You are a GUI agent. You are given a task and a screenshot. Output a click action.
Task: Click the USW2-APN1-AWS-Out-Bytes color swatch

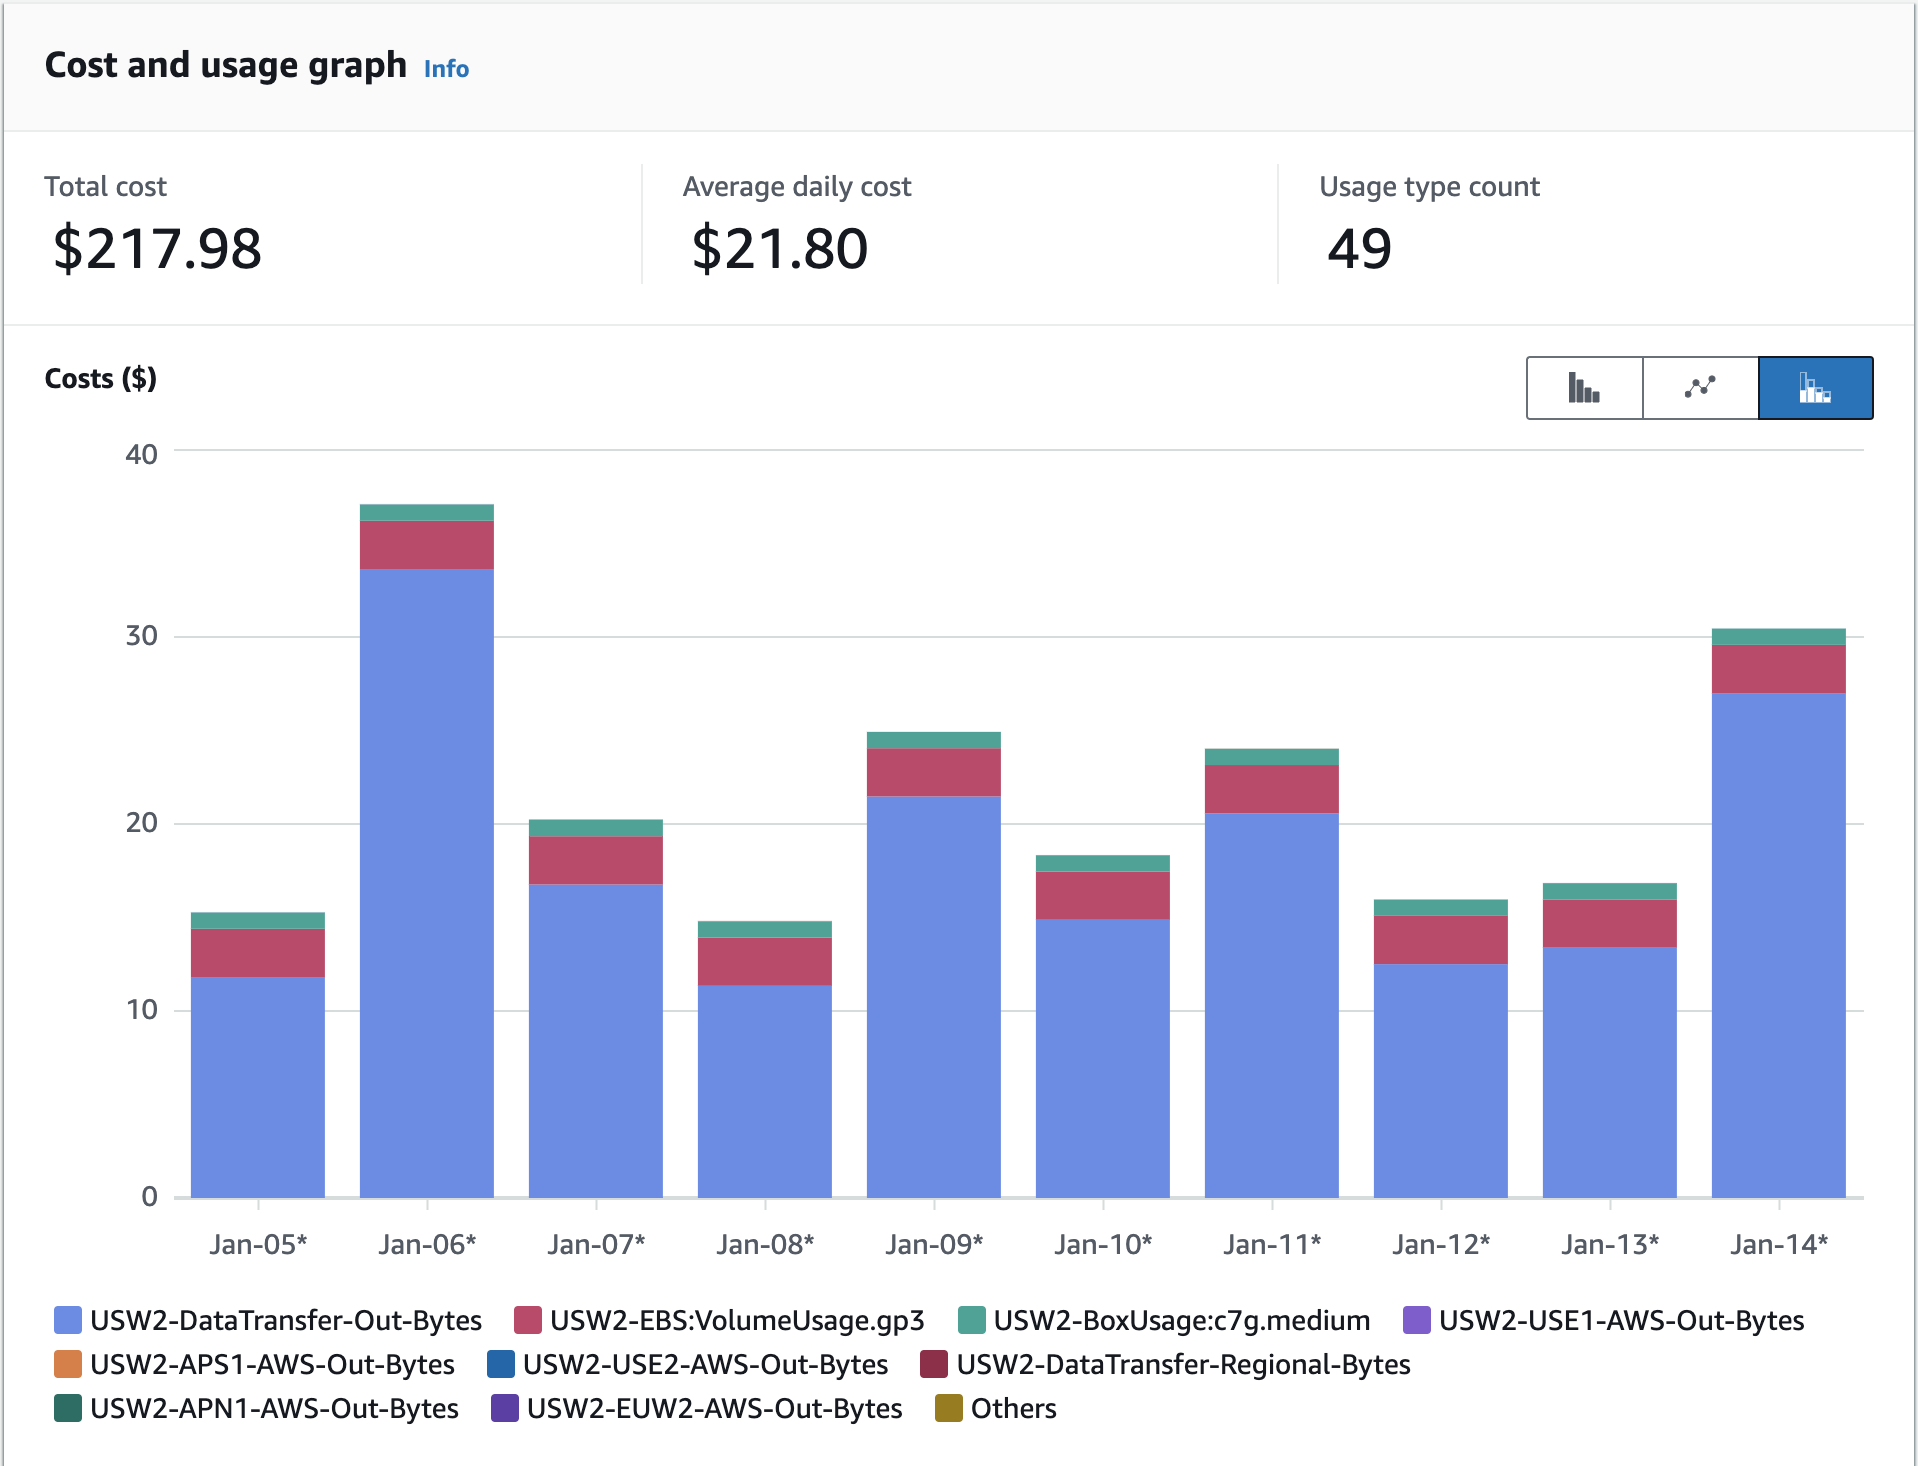point(66,1409)
